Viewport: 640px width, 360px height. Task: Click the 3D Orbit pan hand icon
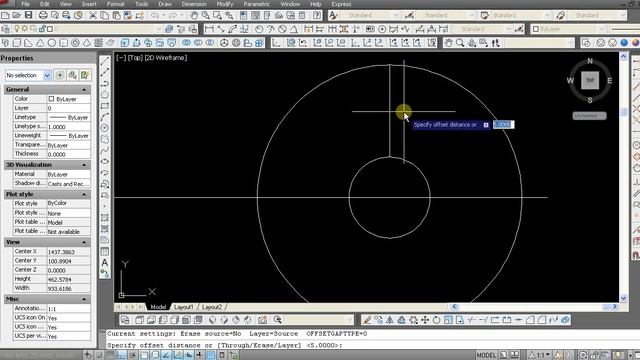pos(448,43)
